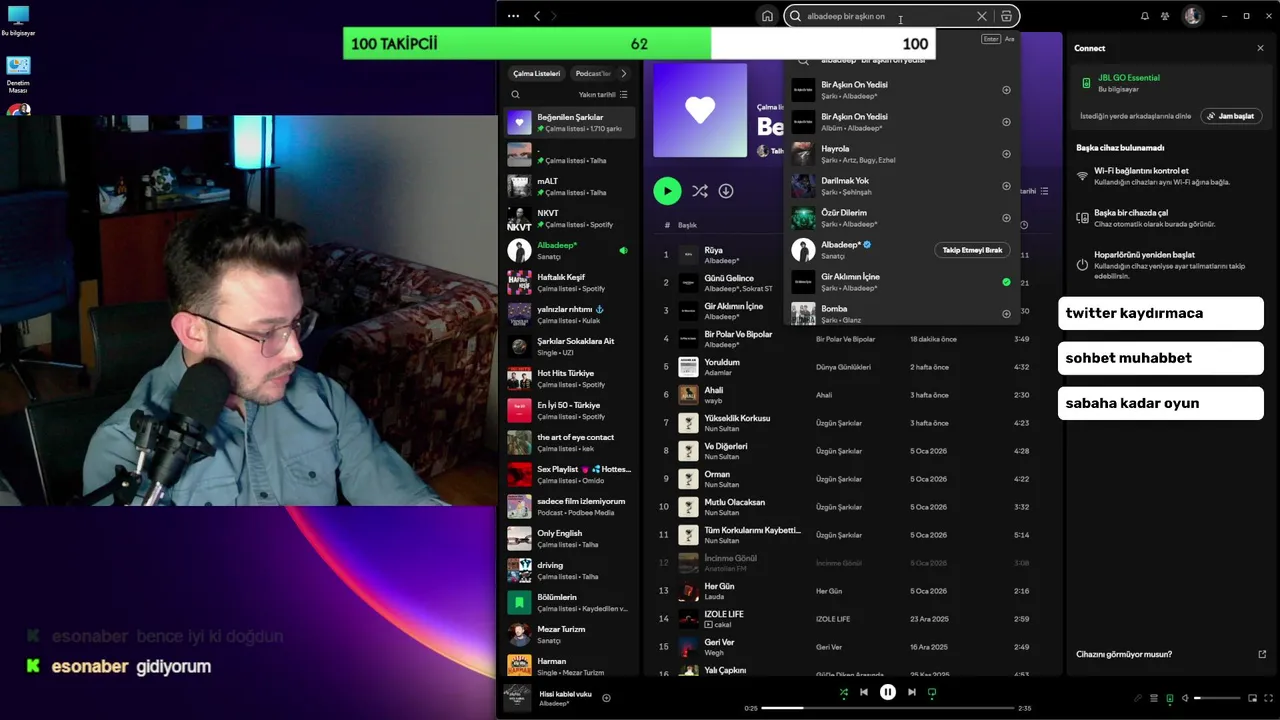Viewport: 1280px width, 720px height.
Task: Select JBL GO Essential device
Action: coord(1168,83)
